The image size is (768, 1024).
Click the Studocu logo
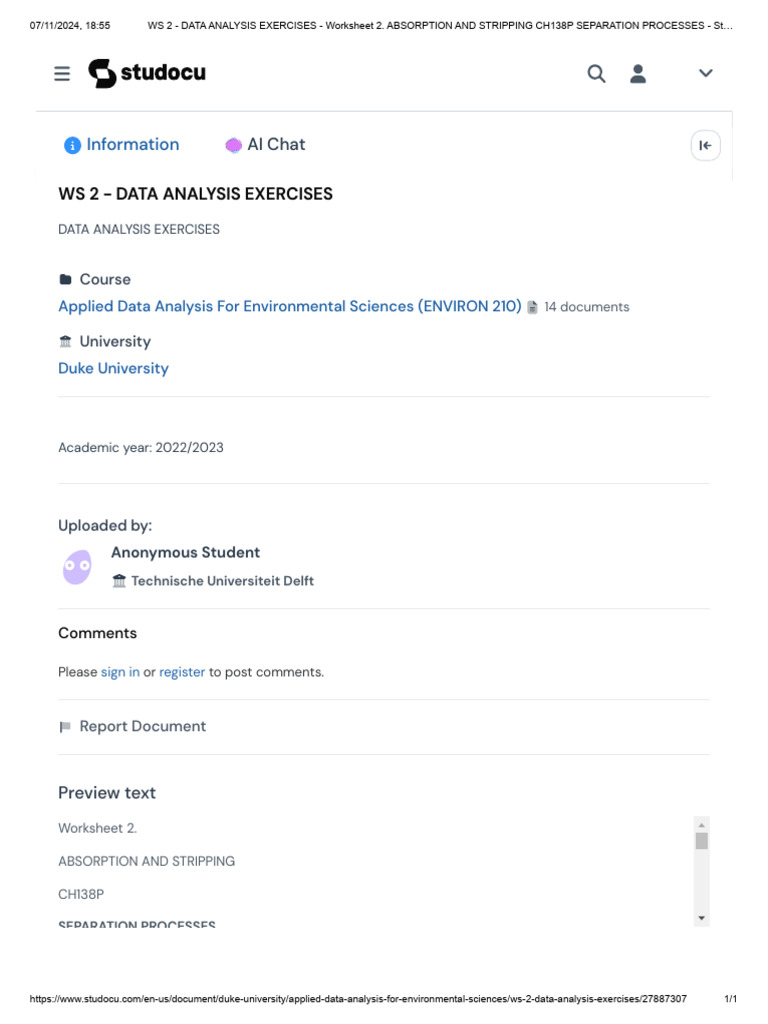(147, 73)
